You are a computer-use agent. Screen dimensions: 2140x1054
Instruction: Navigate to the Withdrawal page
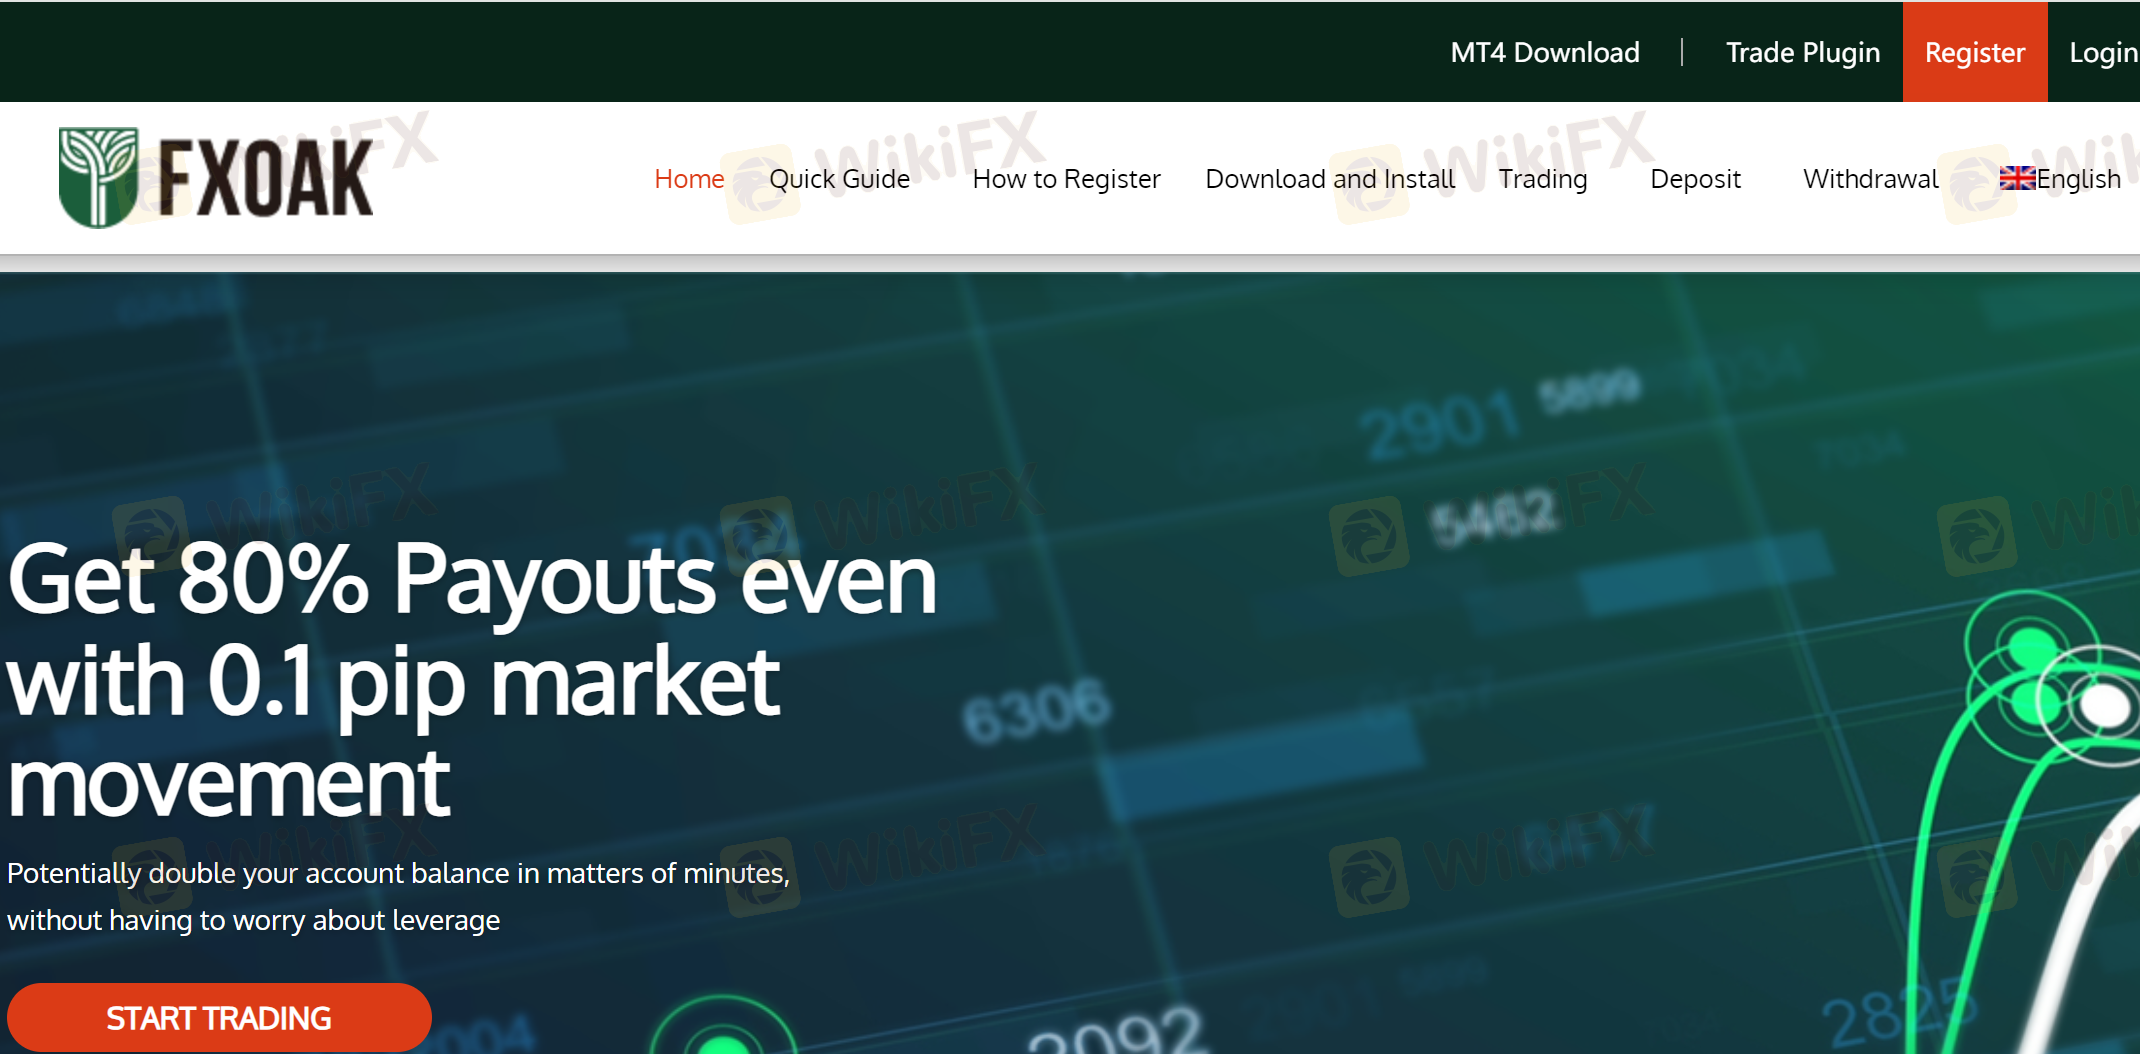pos(1871,179)
